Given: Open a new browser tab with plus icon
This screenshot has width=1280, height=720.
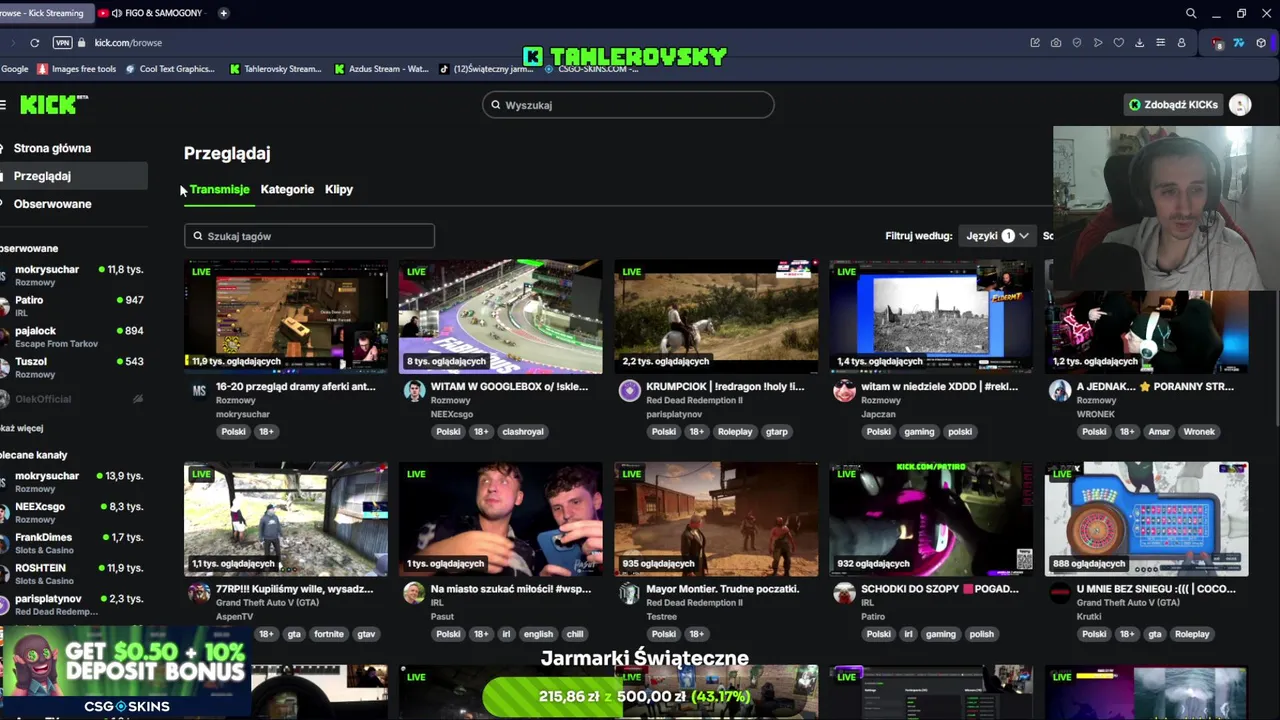Looking at the screenshot, I should coord(223,13).
